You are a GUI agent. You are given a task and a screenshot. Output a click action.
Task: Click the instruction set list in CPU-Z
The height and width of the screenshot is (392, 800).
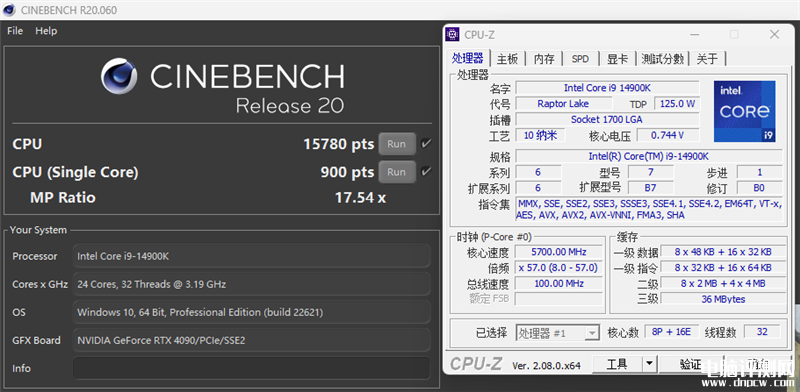(x=648, y=209)
